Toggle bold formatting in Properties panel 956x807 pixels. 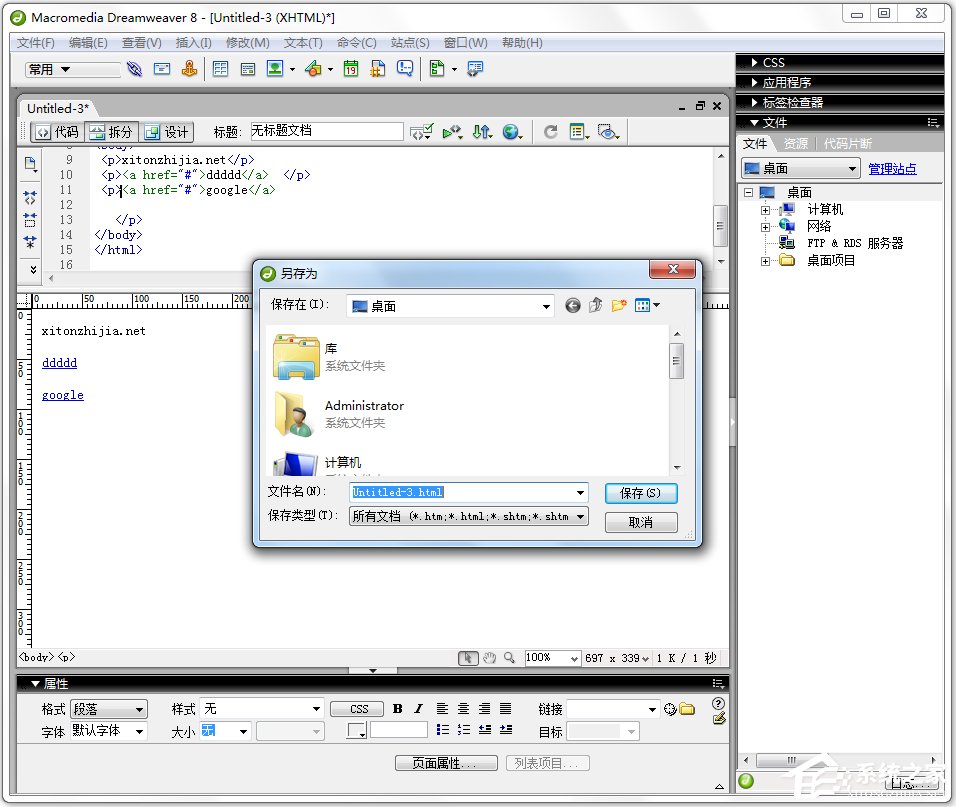396,708
